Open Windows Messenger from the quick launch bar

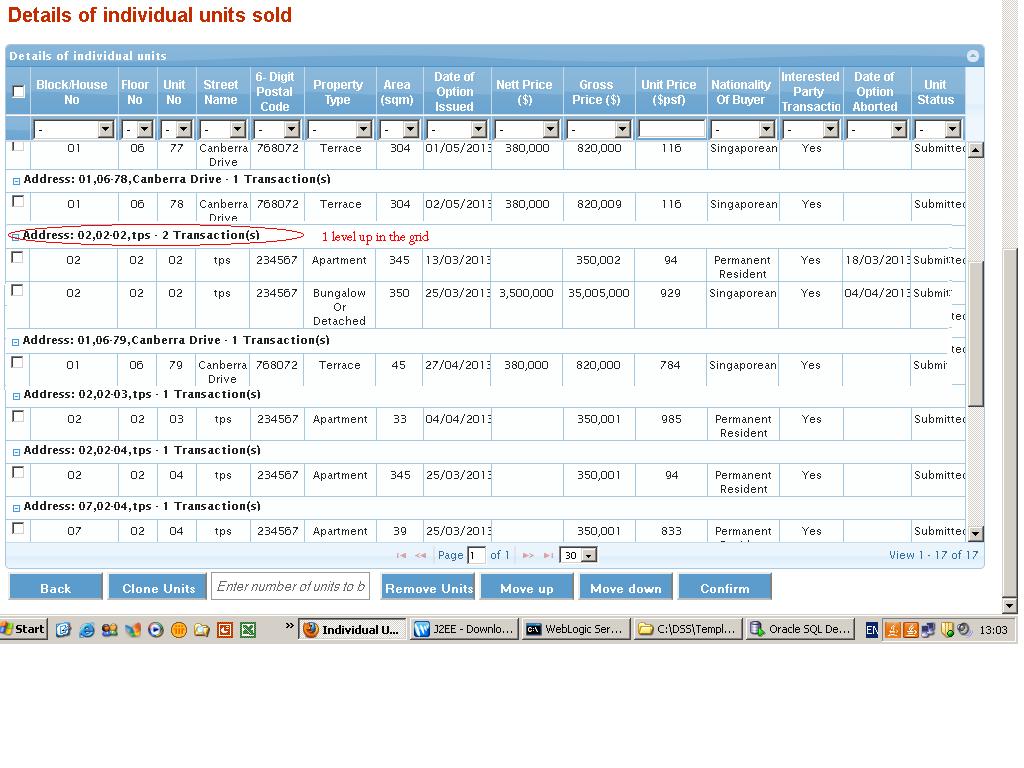click(108, 630)
